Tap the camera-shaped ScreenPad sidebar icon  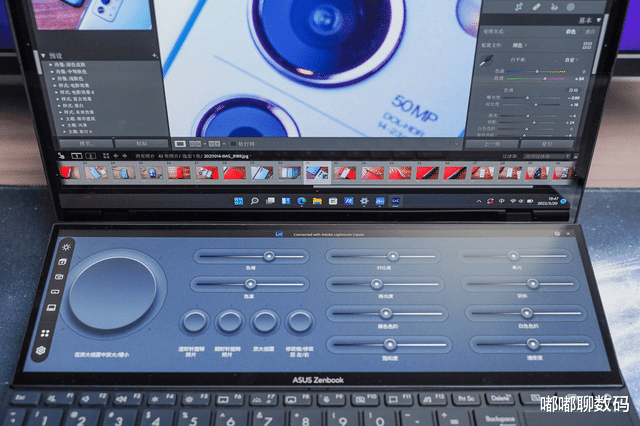[x=59, y=277]
